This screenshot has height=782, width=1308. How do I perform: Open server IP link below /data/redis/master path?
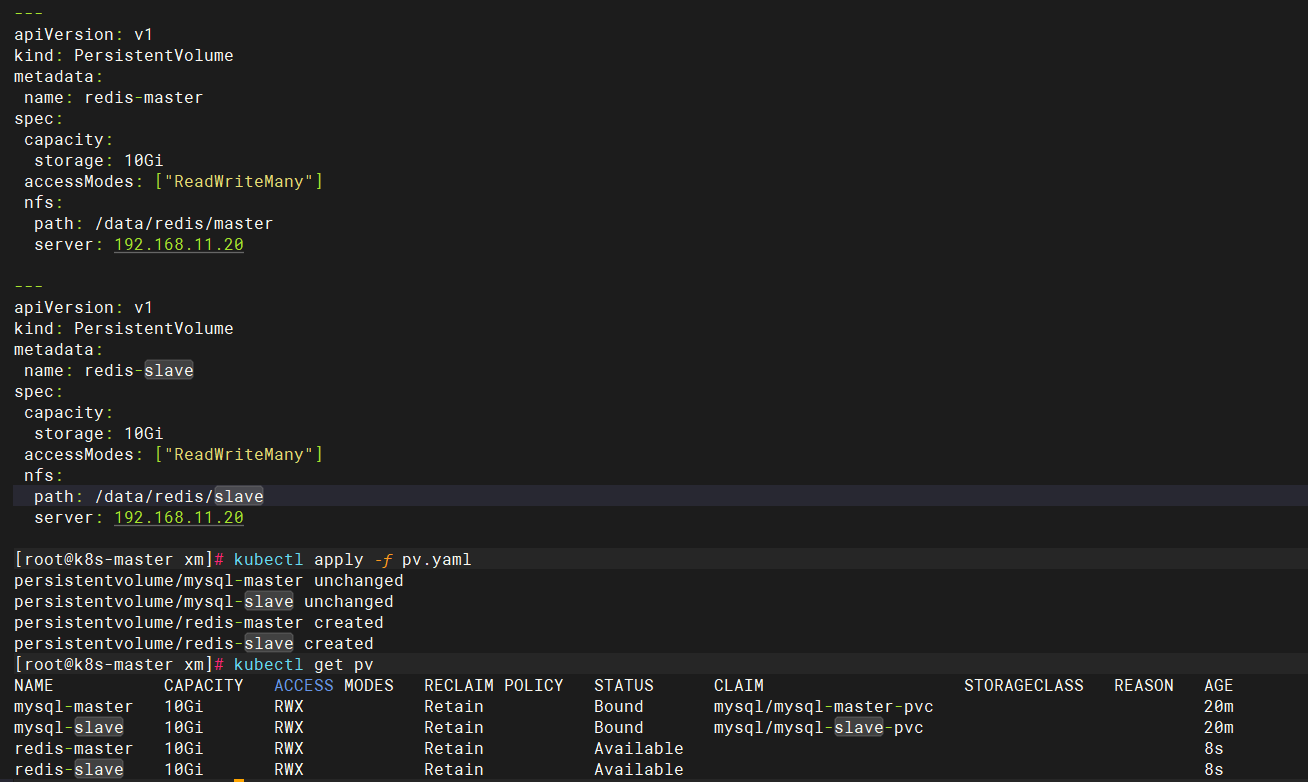[x=179, y=244]
